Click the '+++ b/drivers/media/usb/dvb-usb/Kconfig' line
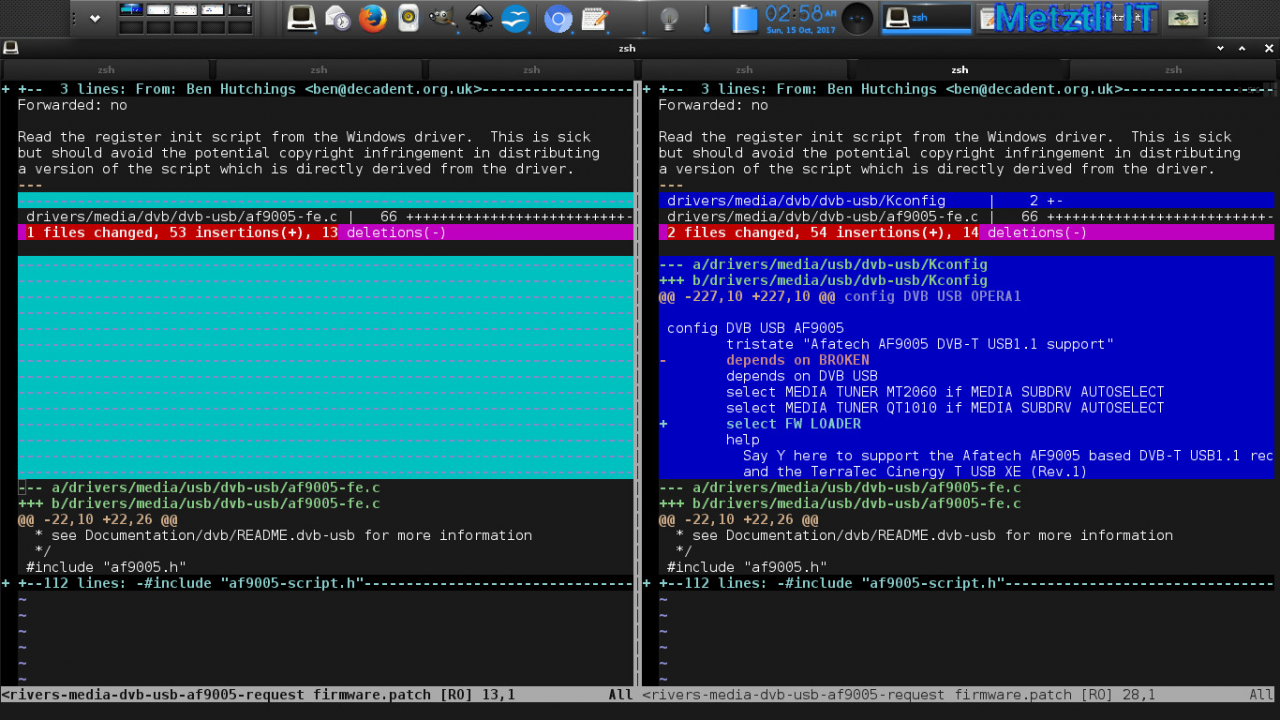 tap(823, 280)
